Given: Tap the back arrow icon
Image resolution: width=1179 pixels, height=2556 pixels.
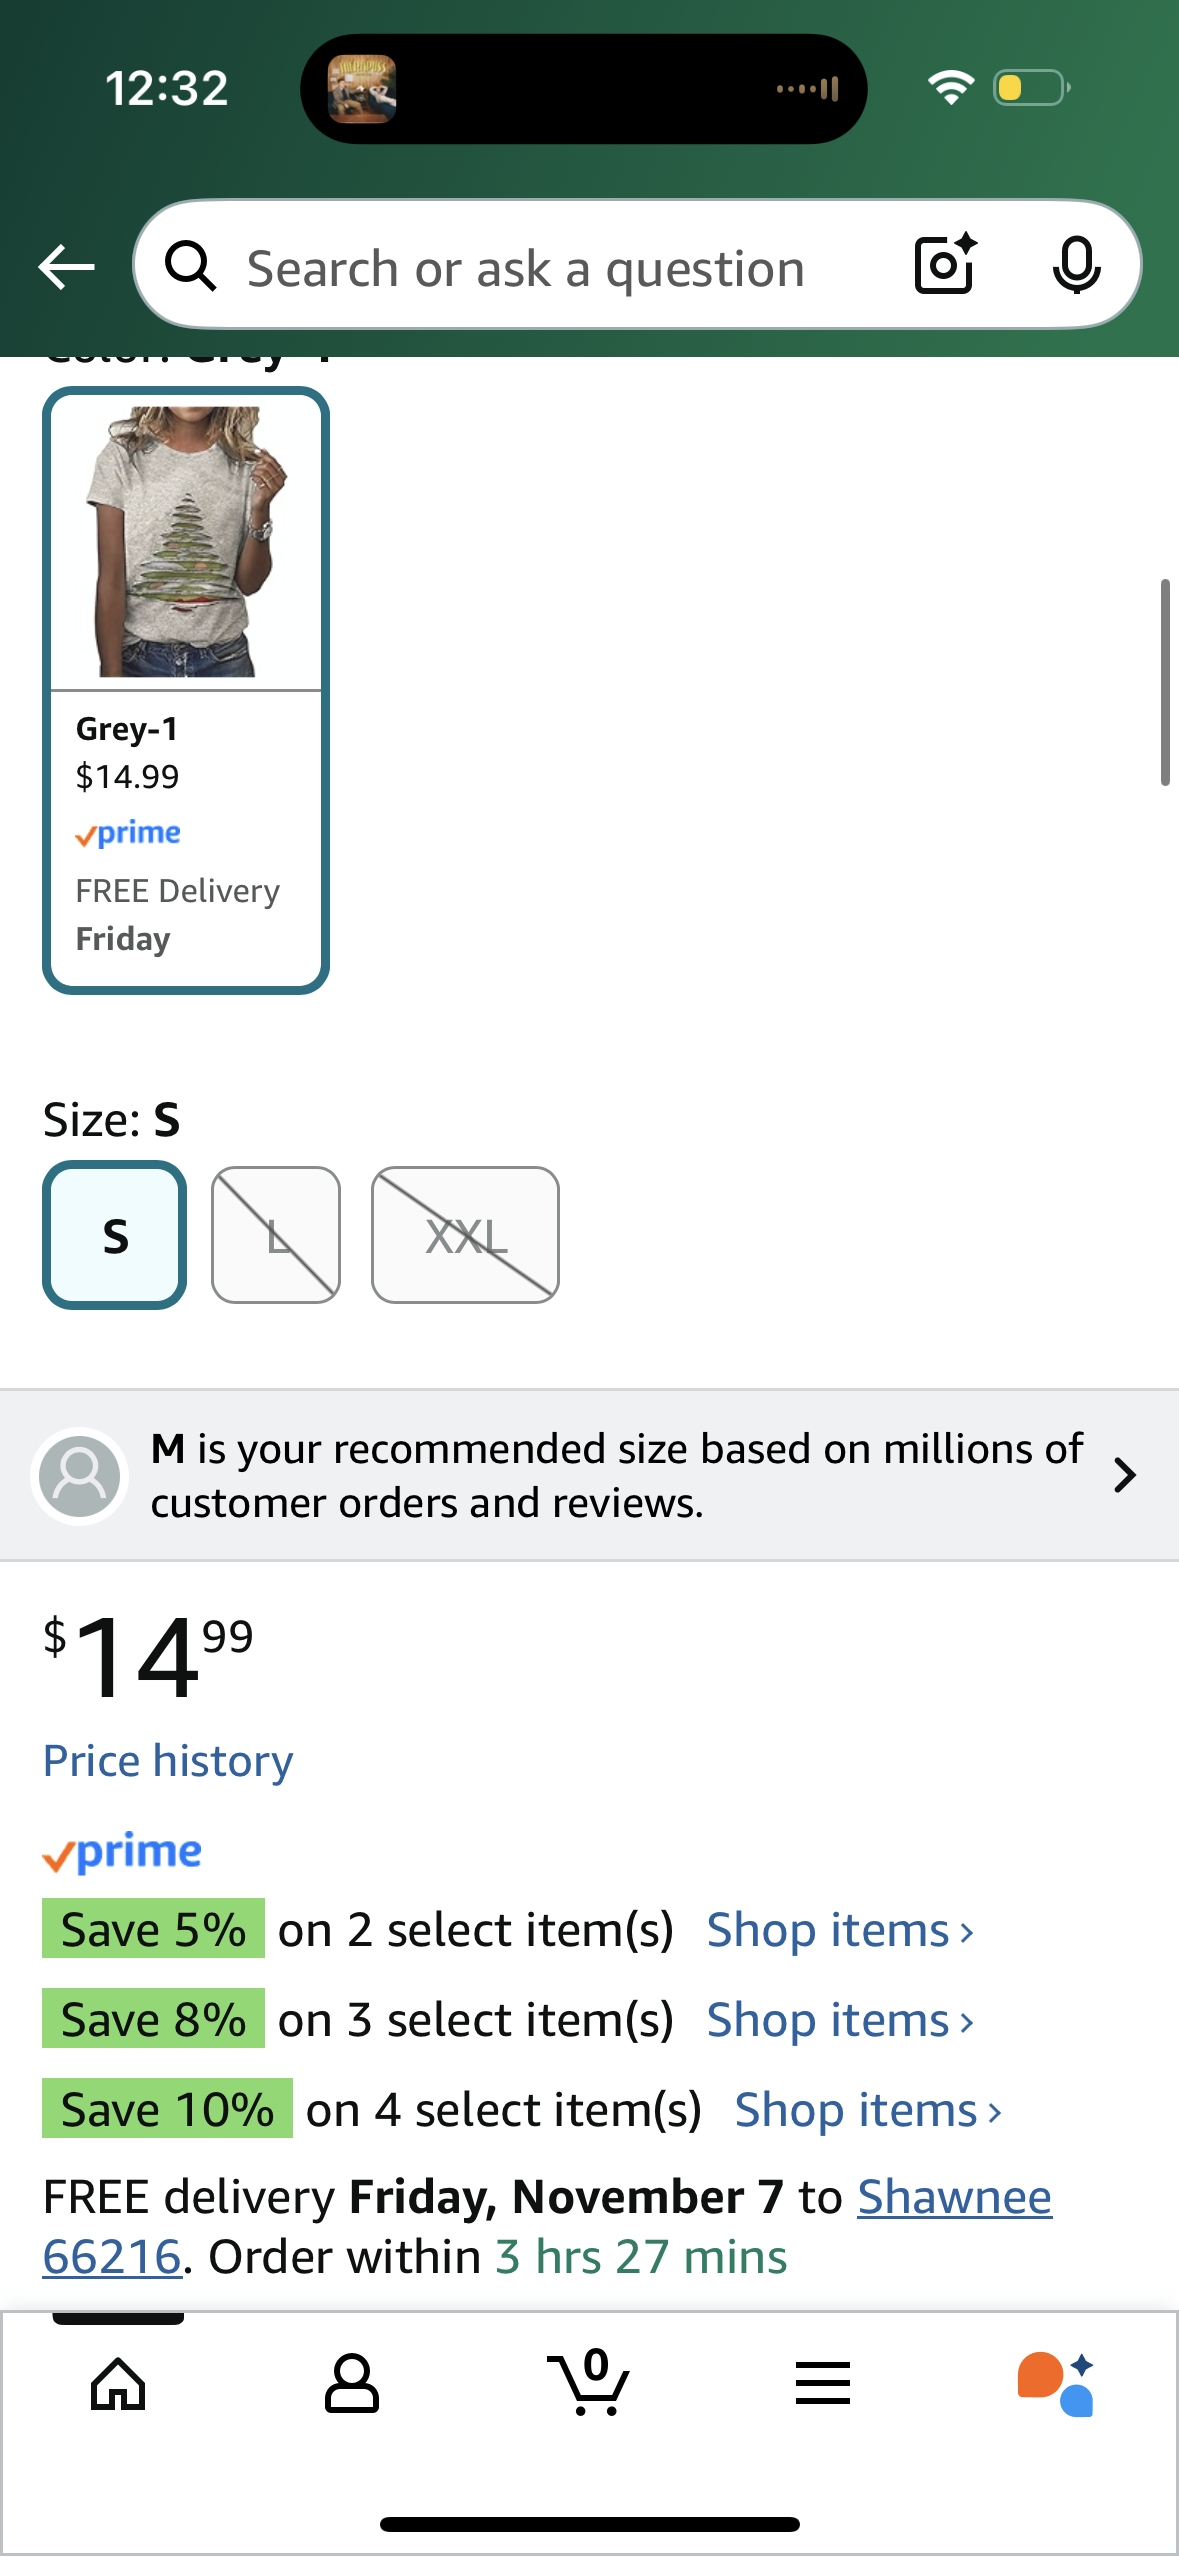Looking at the screenshot, I should 66,267.
